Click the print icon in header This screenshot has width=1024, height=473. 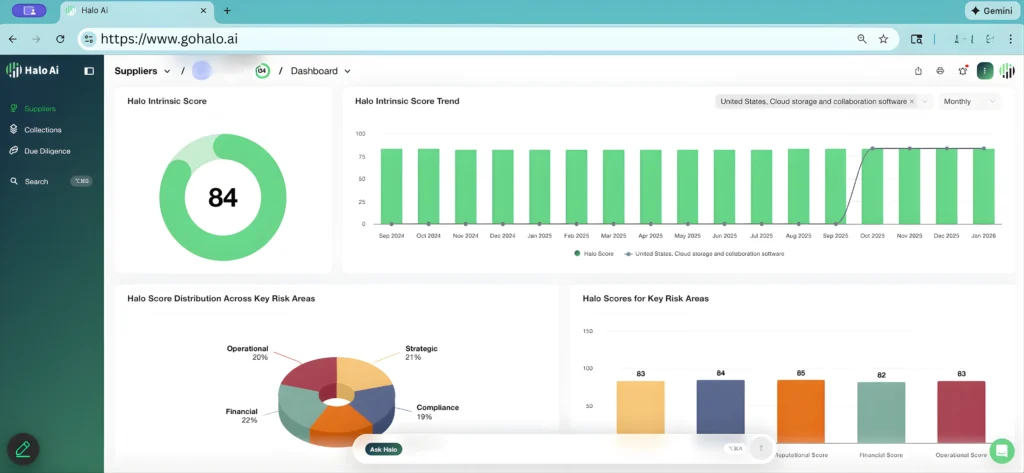pos(940,71)
